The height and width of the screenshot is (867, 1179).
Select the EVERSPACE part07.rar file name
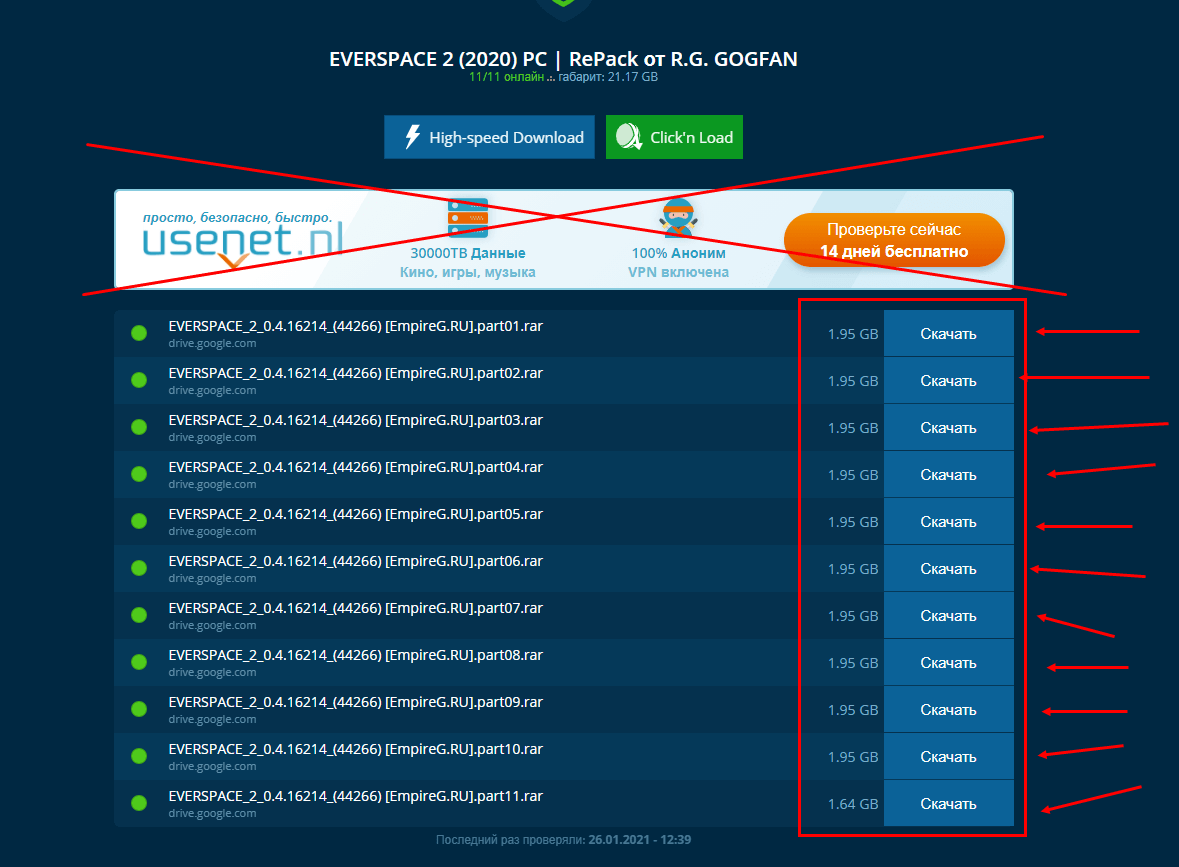(355, 608)
